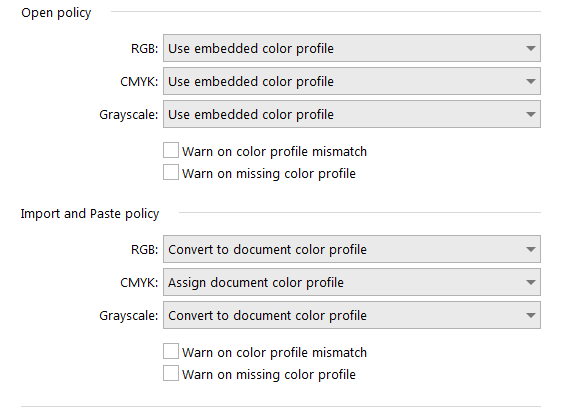Expand Import and Paste Grayscale dropdown
Screen dimensions: 562x408
click(x=352, y=315)
